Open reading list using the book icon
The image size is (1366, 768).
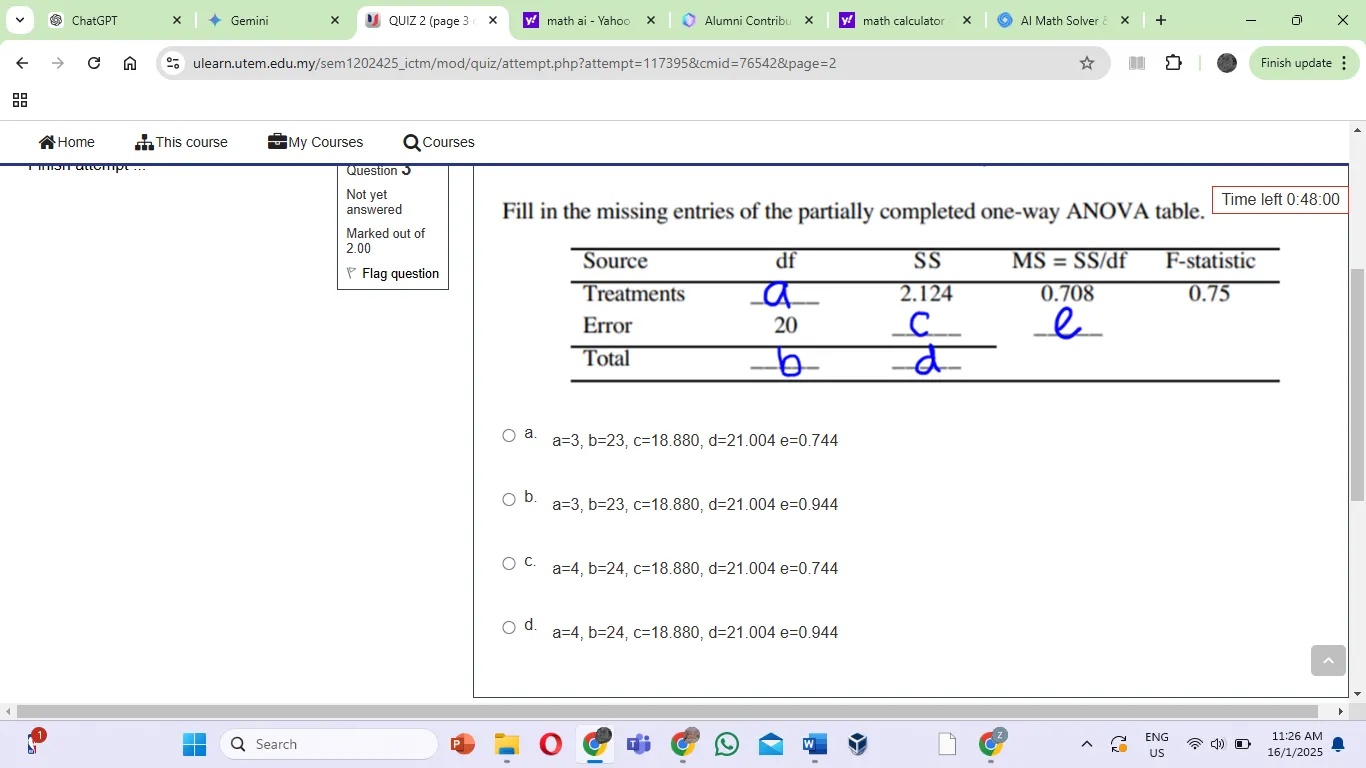pos(1136,62)
